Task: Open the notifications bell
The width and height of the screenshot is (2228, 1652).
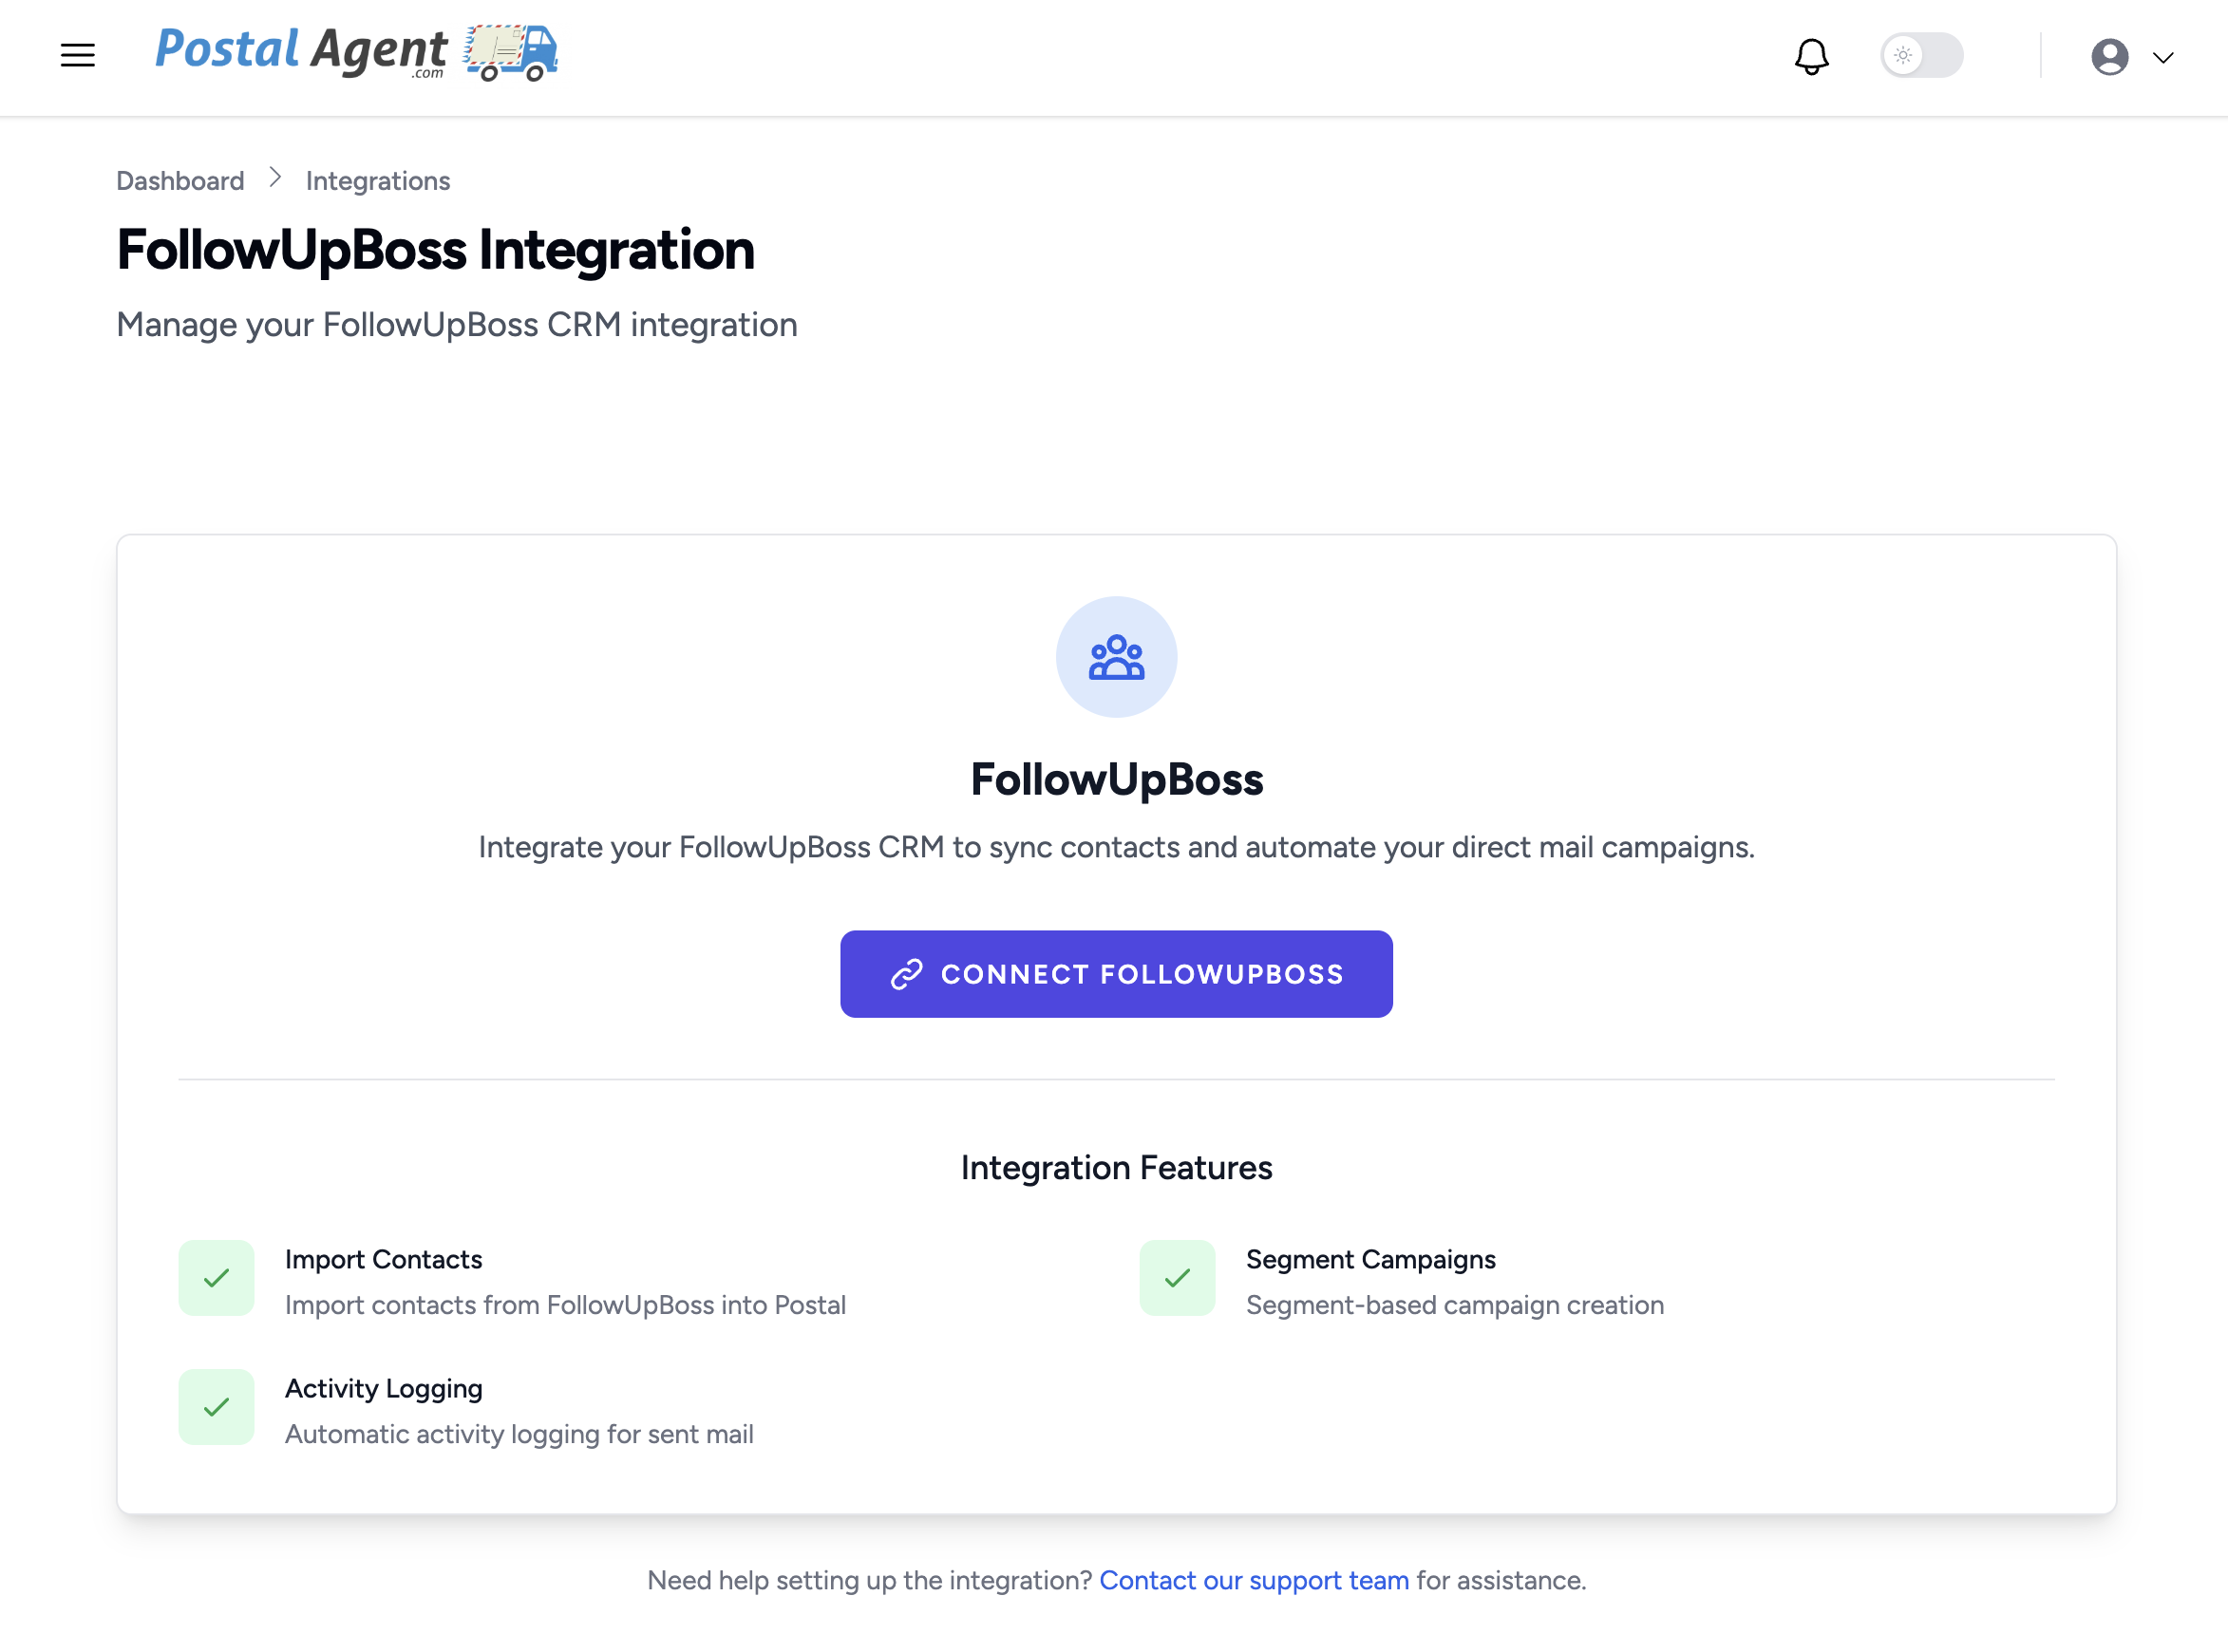Action: tap(1811, 56)
